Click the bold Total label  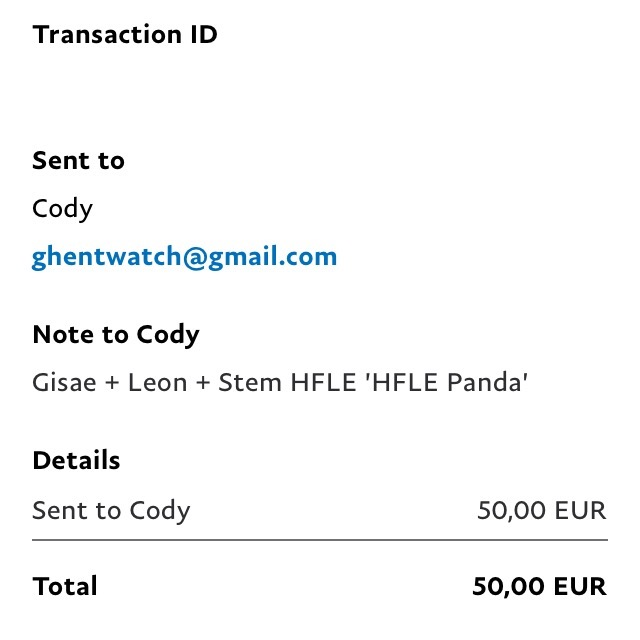(x=65, y=587)
